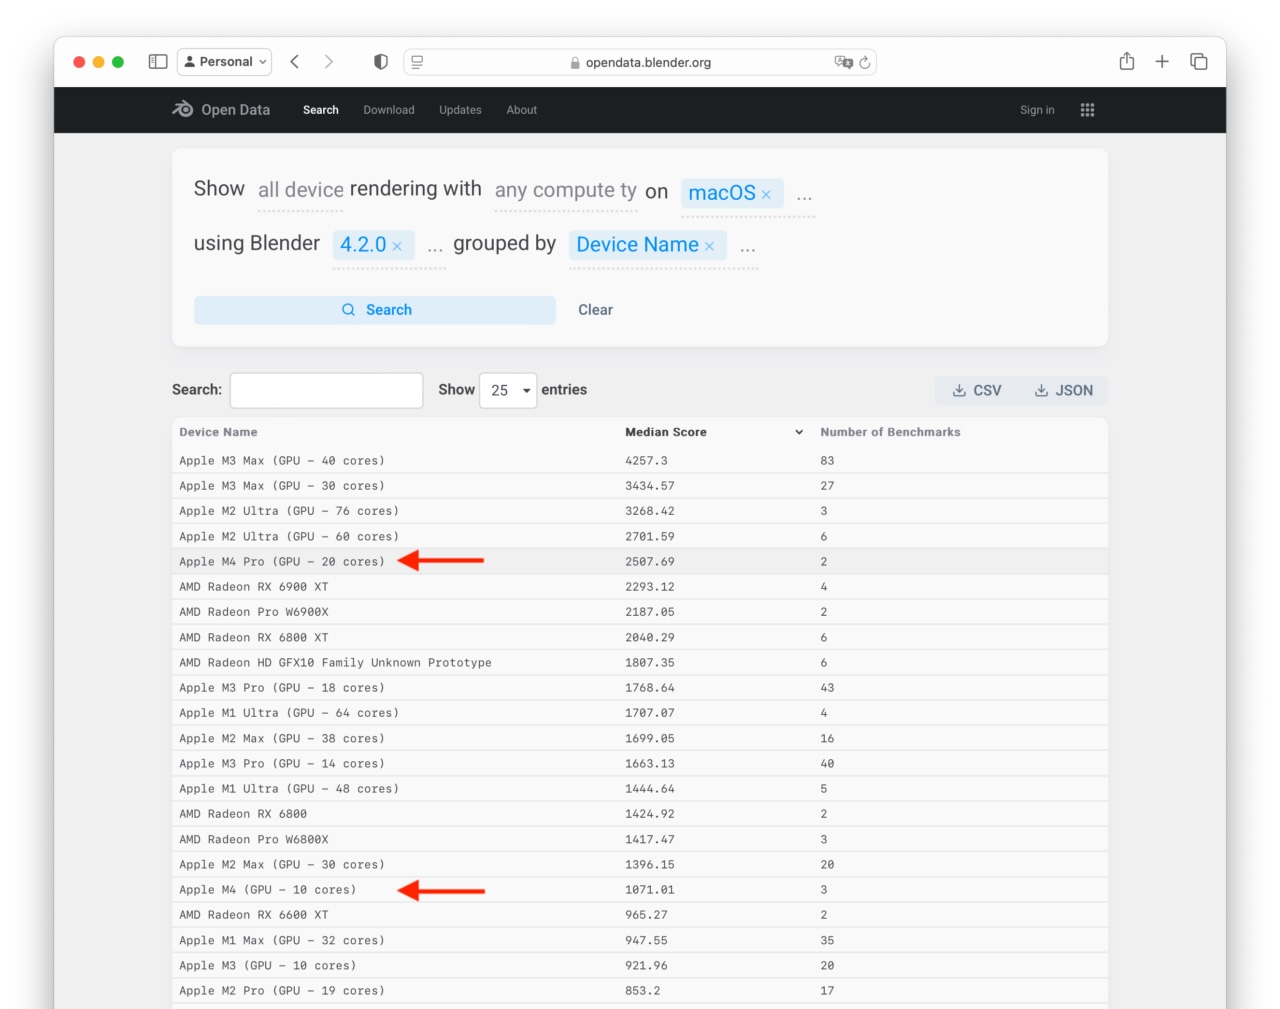Select Apple M2 Max 38 cores row

click(640, 739)
